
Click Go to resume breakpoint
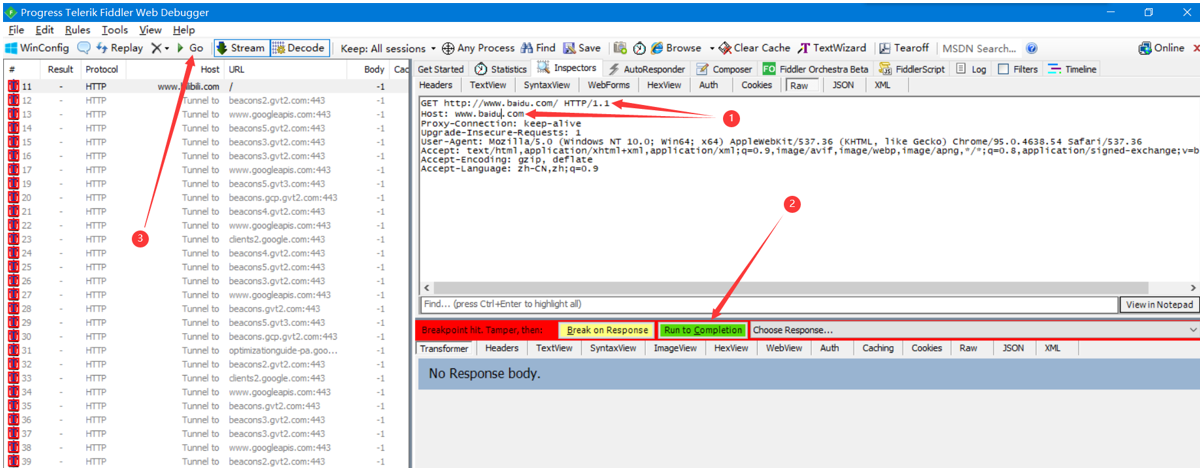point(190,48)
